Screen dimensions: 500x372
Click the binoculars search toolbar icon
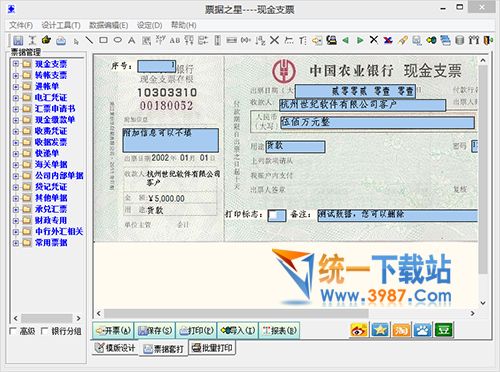[x=474, y=41]
